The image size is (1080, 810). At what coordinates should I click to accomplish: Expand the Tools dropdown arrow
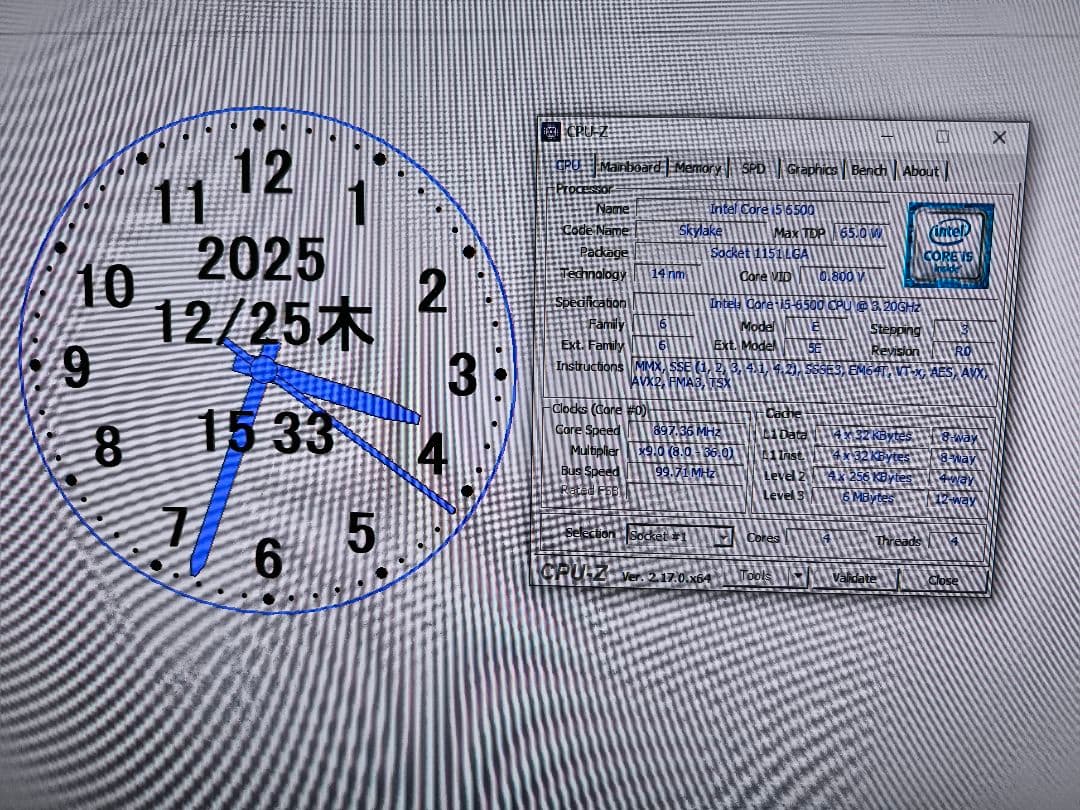click(797, 576)
